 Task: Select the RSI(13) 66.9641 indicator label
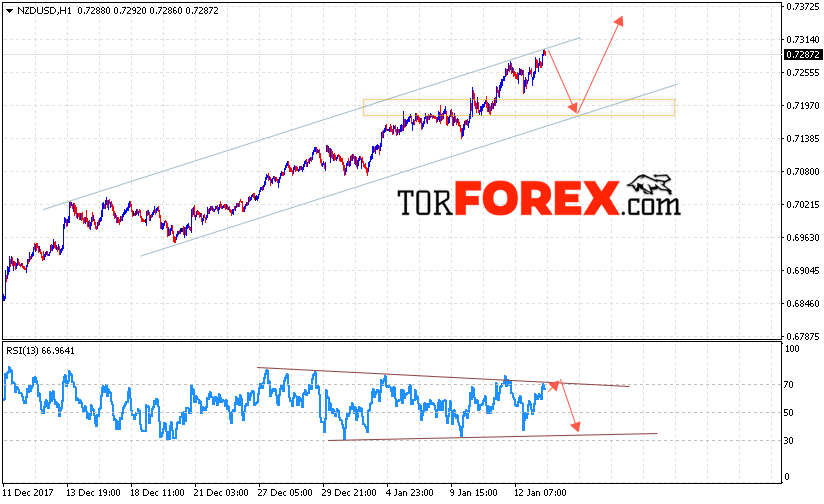coord(40,351)
